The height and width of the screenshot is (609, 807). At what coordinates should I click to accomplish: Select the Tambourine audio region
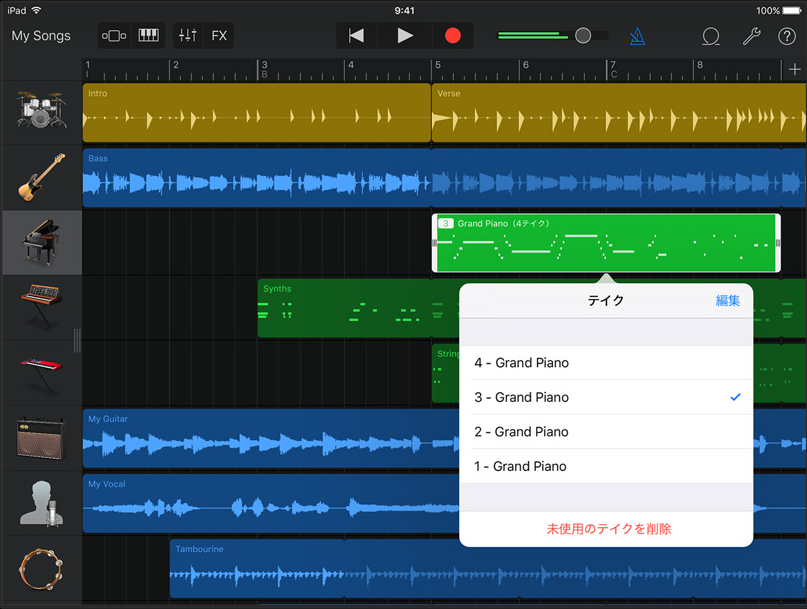point(488,568)
